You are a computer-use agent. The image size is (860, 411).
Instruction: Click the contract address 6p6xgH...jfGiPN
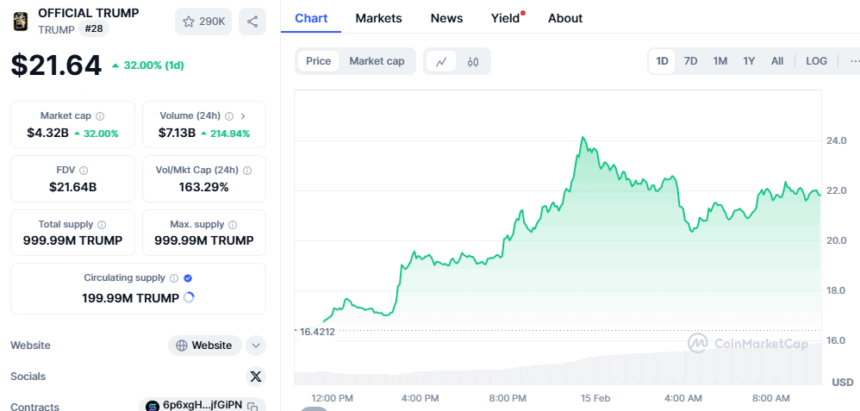(x=202, y=406)
